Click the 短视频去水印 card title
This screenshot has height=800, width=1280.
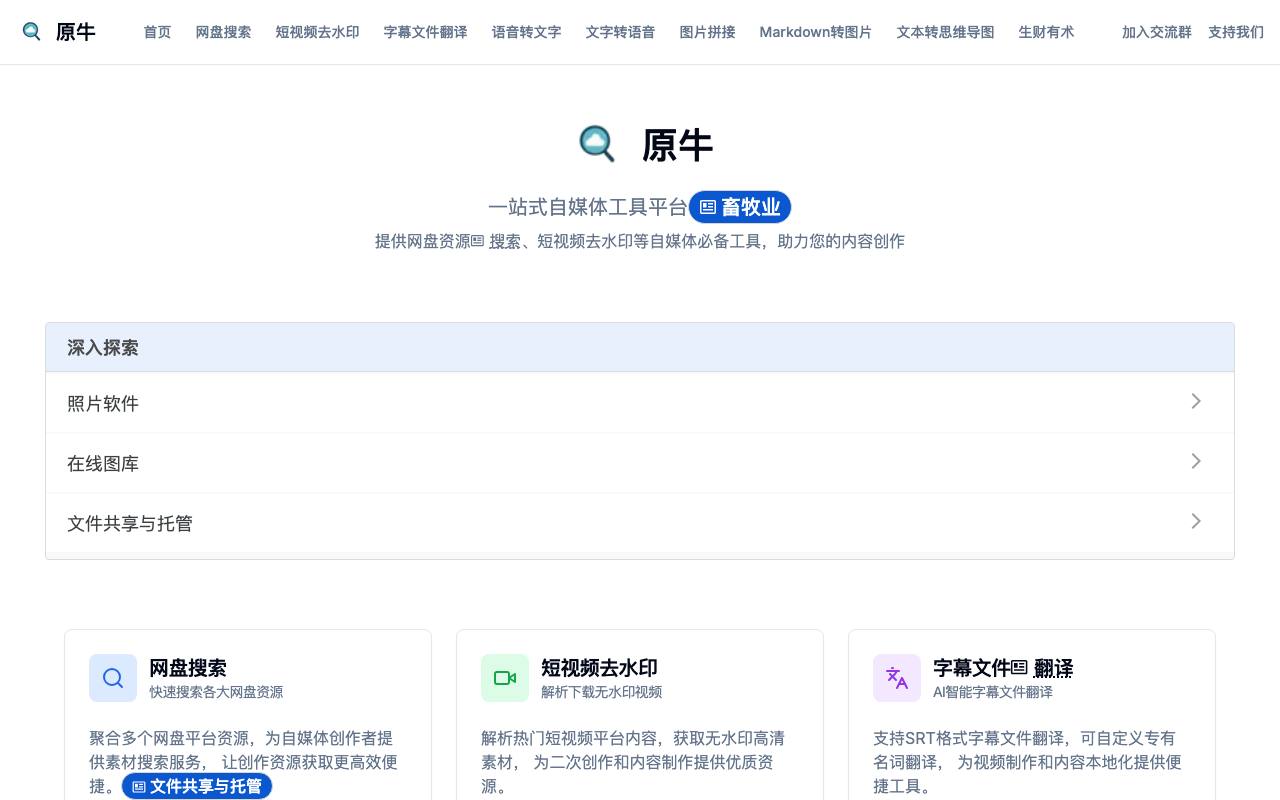click(x=600, y=668)
